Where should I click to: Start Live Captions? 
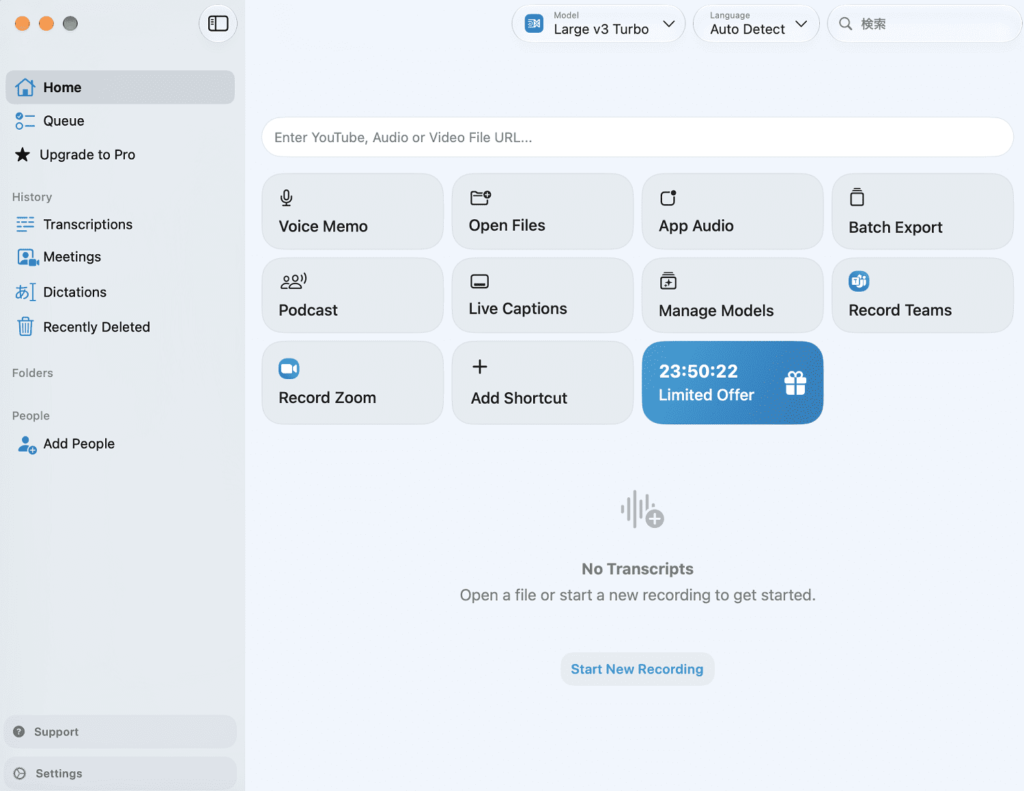(x=543, y=295)
